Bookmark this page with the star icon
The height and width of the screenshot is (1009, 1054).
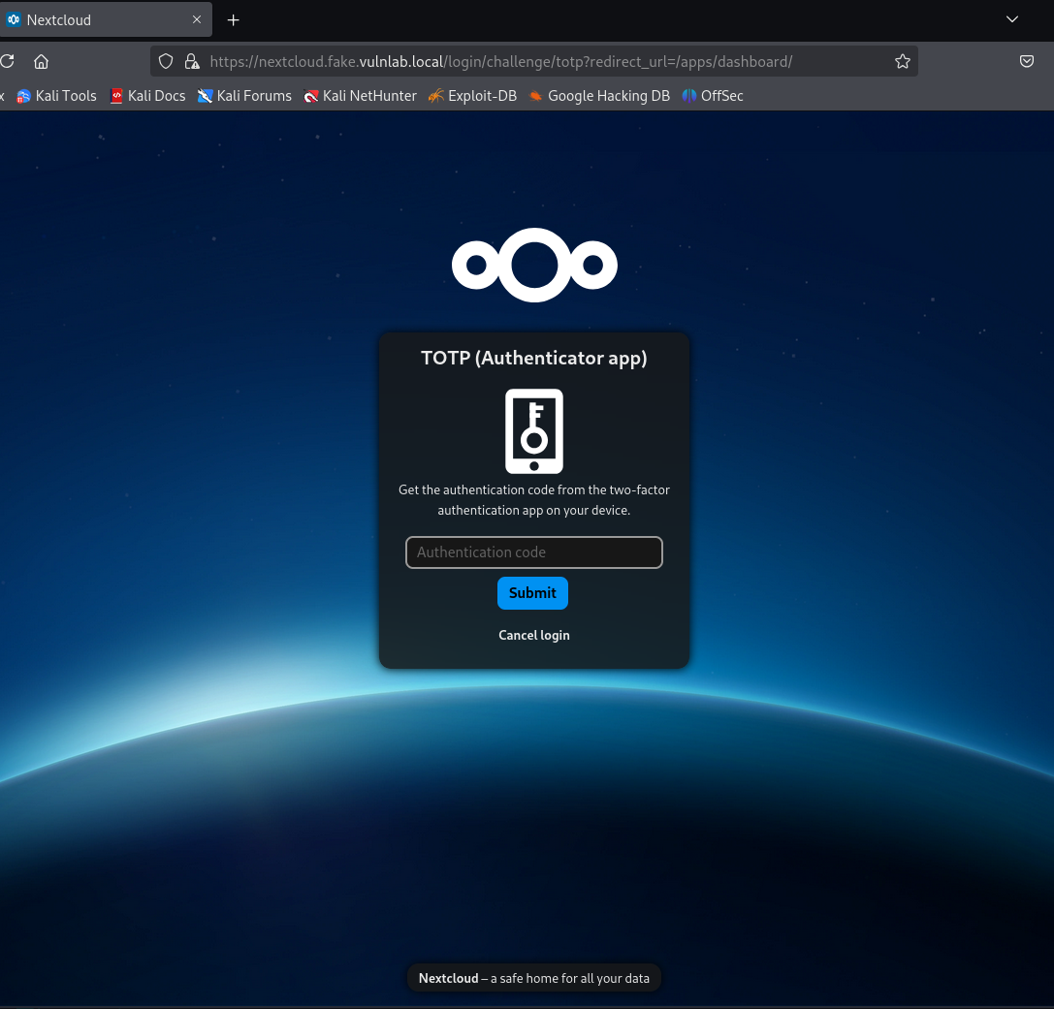pos(902,62)
